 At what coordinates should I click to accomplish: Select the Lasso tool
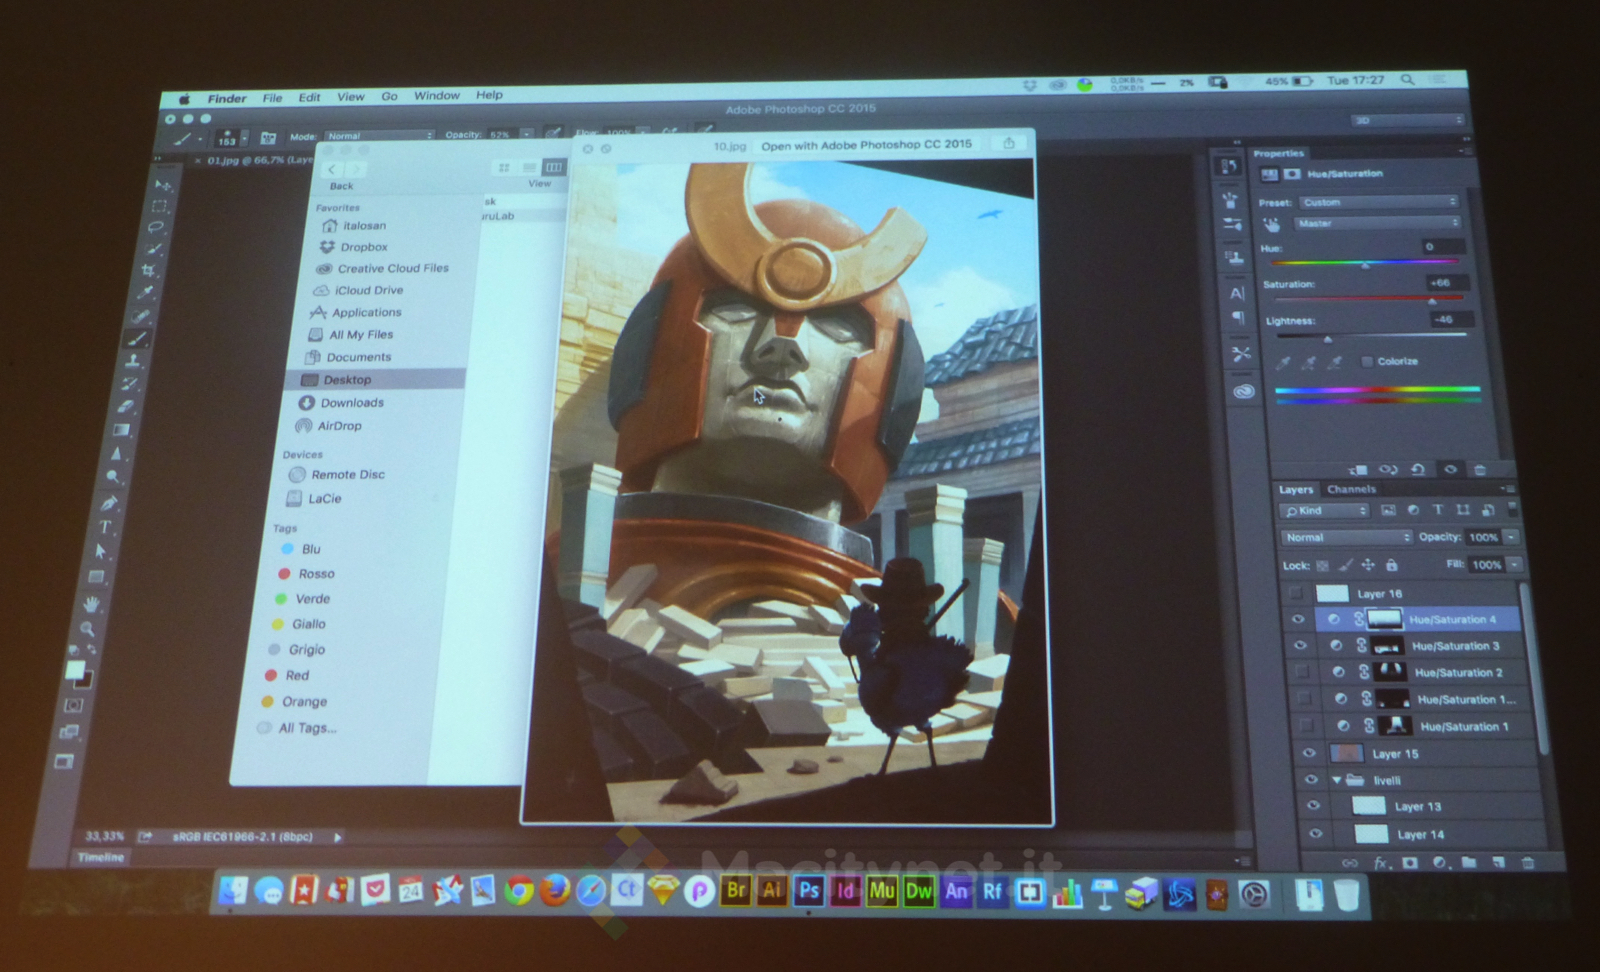155,227
